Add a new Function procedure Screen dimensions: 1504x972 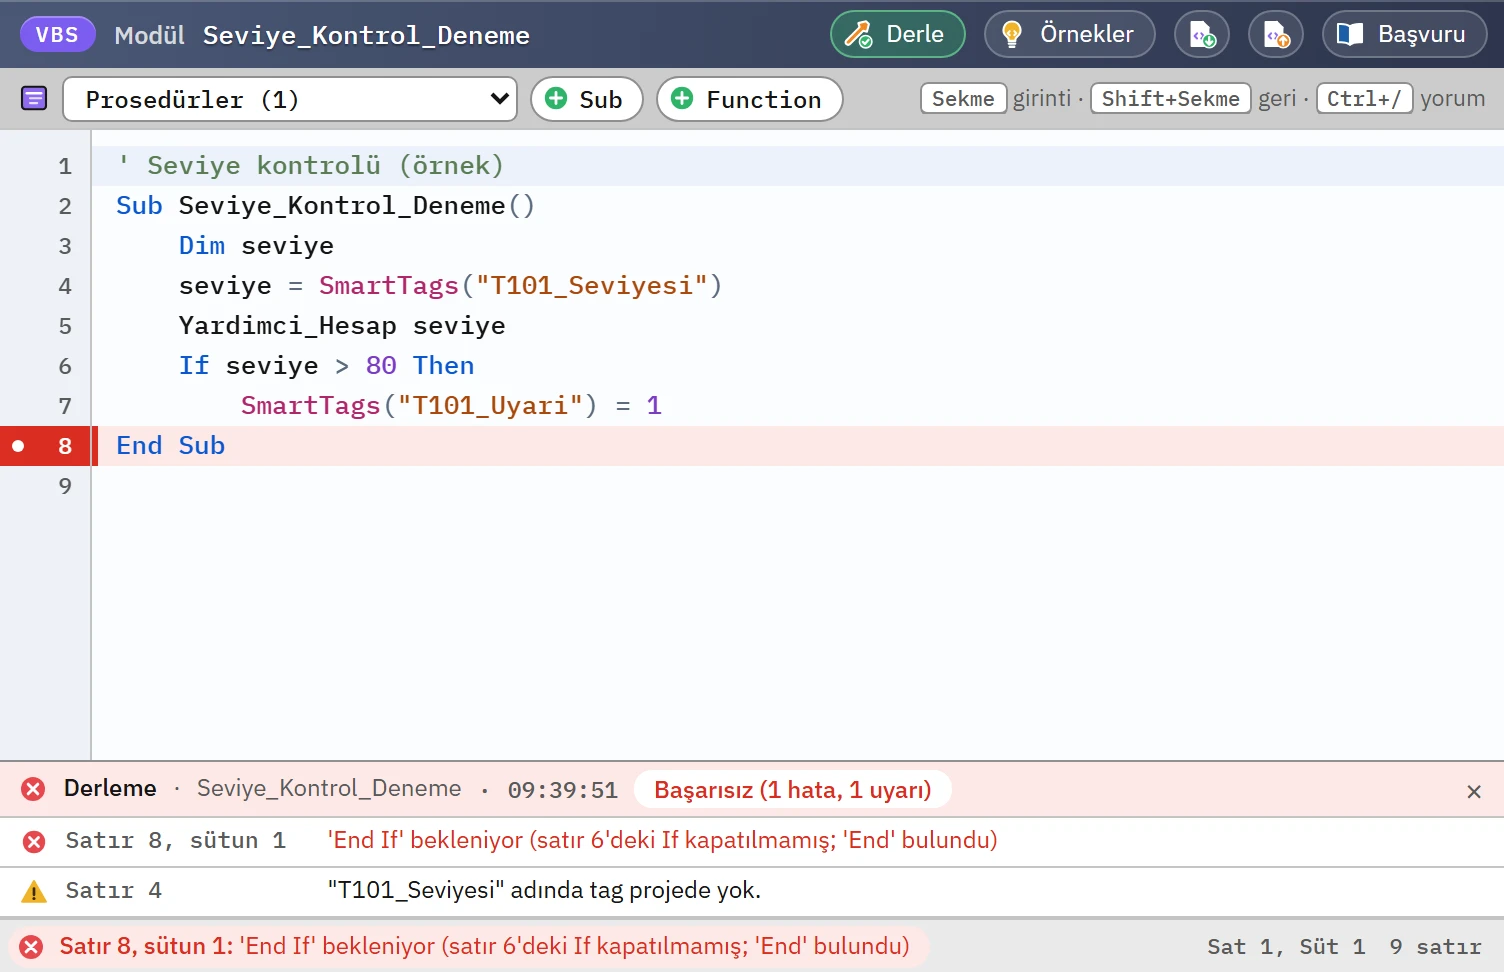click(749, 99)
